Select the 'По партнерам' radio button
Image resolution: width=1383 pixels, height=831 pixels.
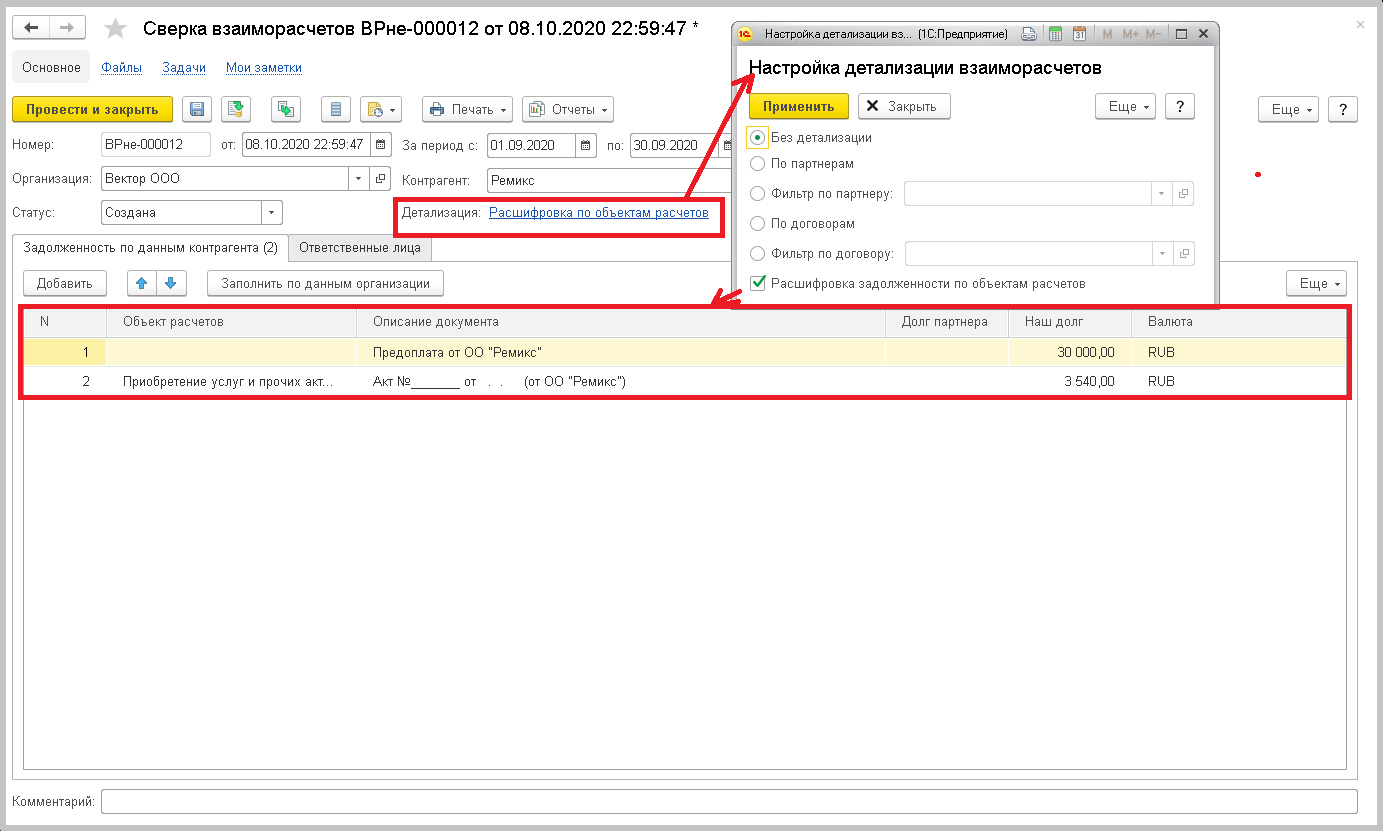pyautogui.click(x=758, y=163)
